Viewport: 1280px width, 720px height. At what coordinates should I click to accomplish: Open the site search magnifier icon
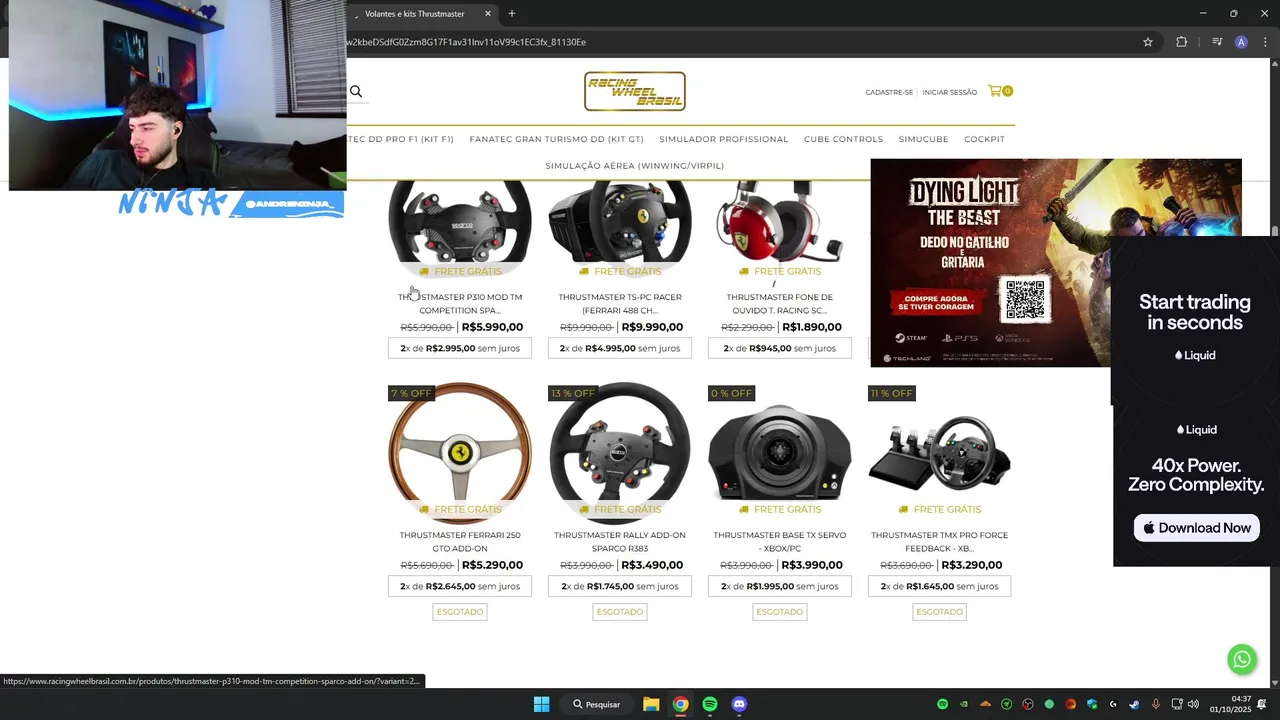tap(355, 92)
